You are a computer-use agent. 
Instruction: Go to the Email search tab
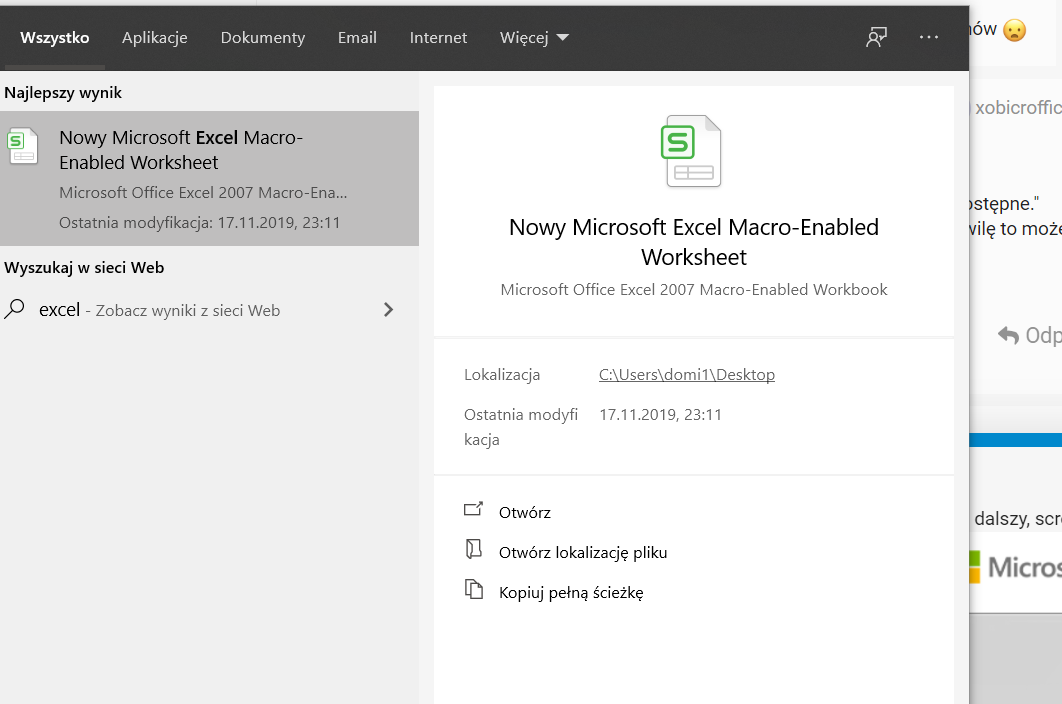pos(357,37)
